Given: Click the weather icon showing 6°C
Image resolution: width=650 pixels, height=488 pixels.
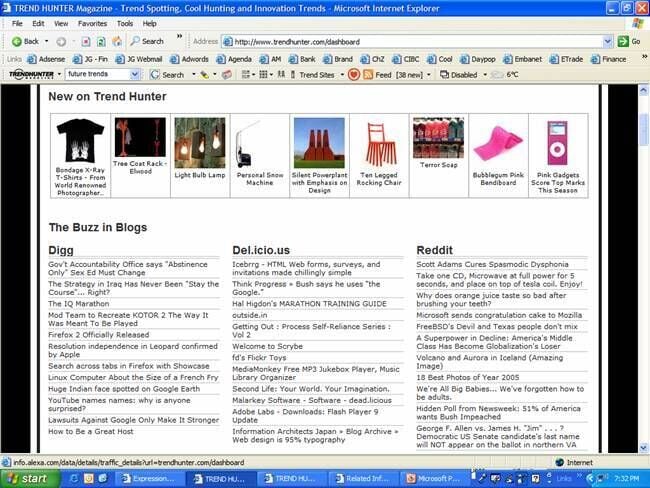Looking at the screenshot, I should click(496, 74).
